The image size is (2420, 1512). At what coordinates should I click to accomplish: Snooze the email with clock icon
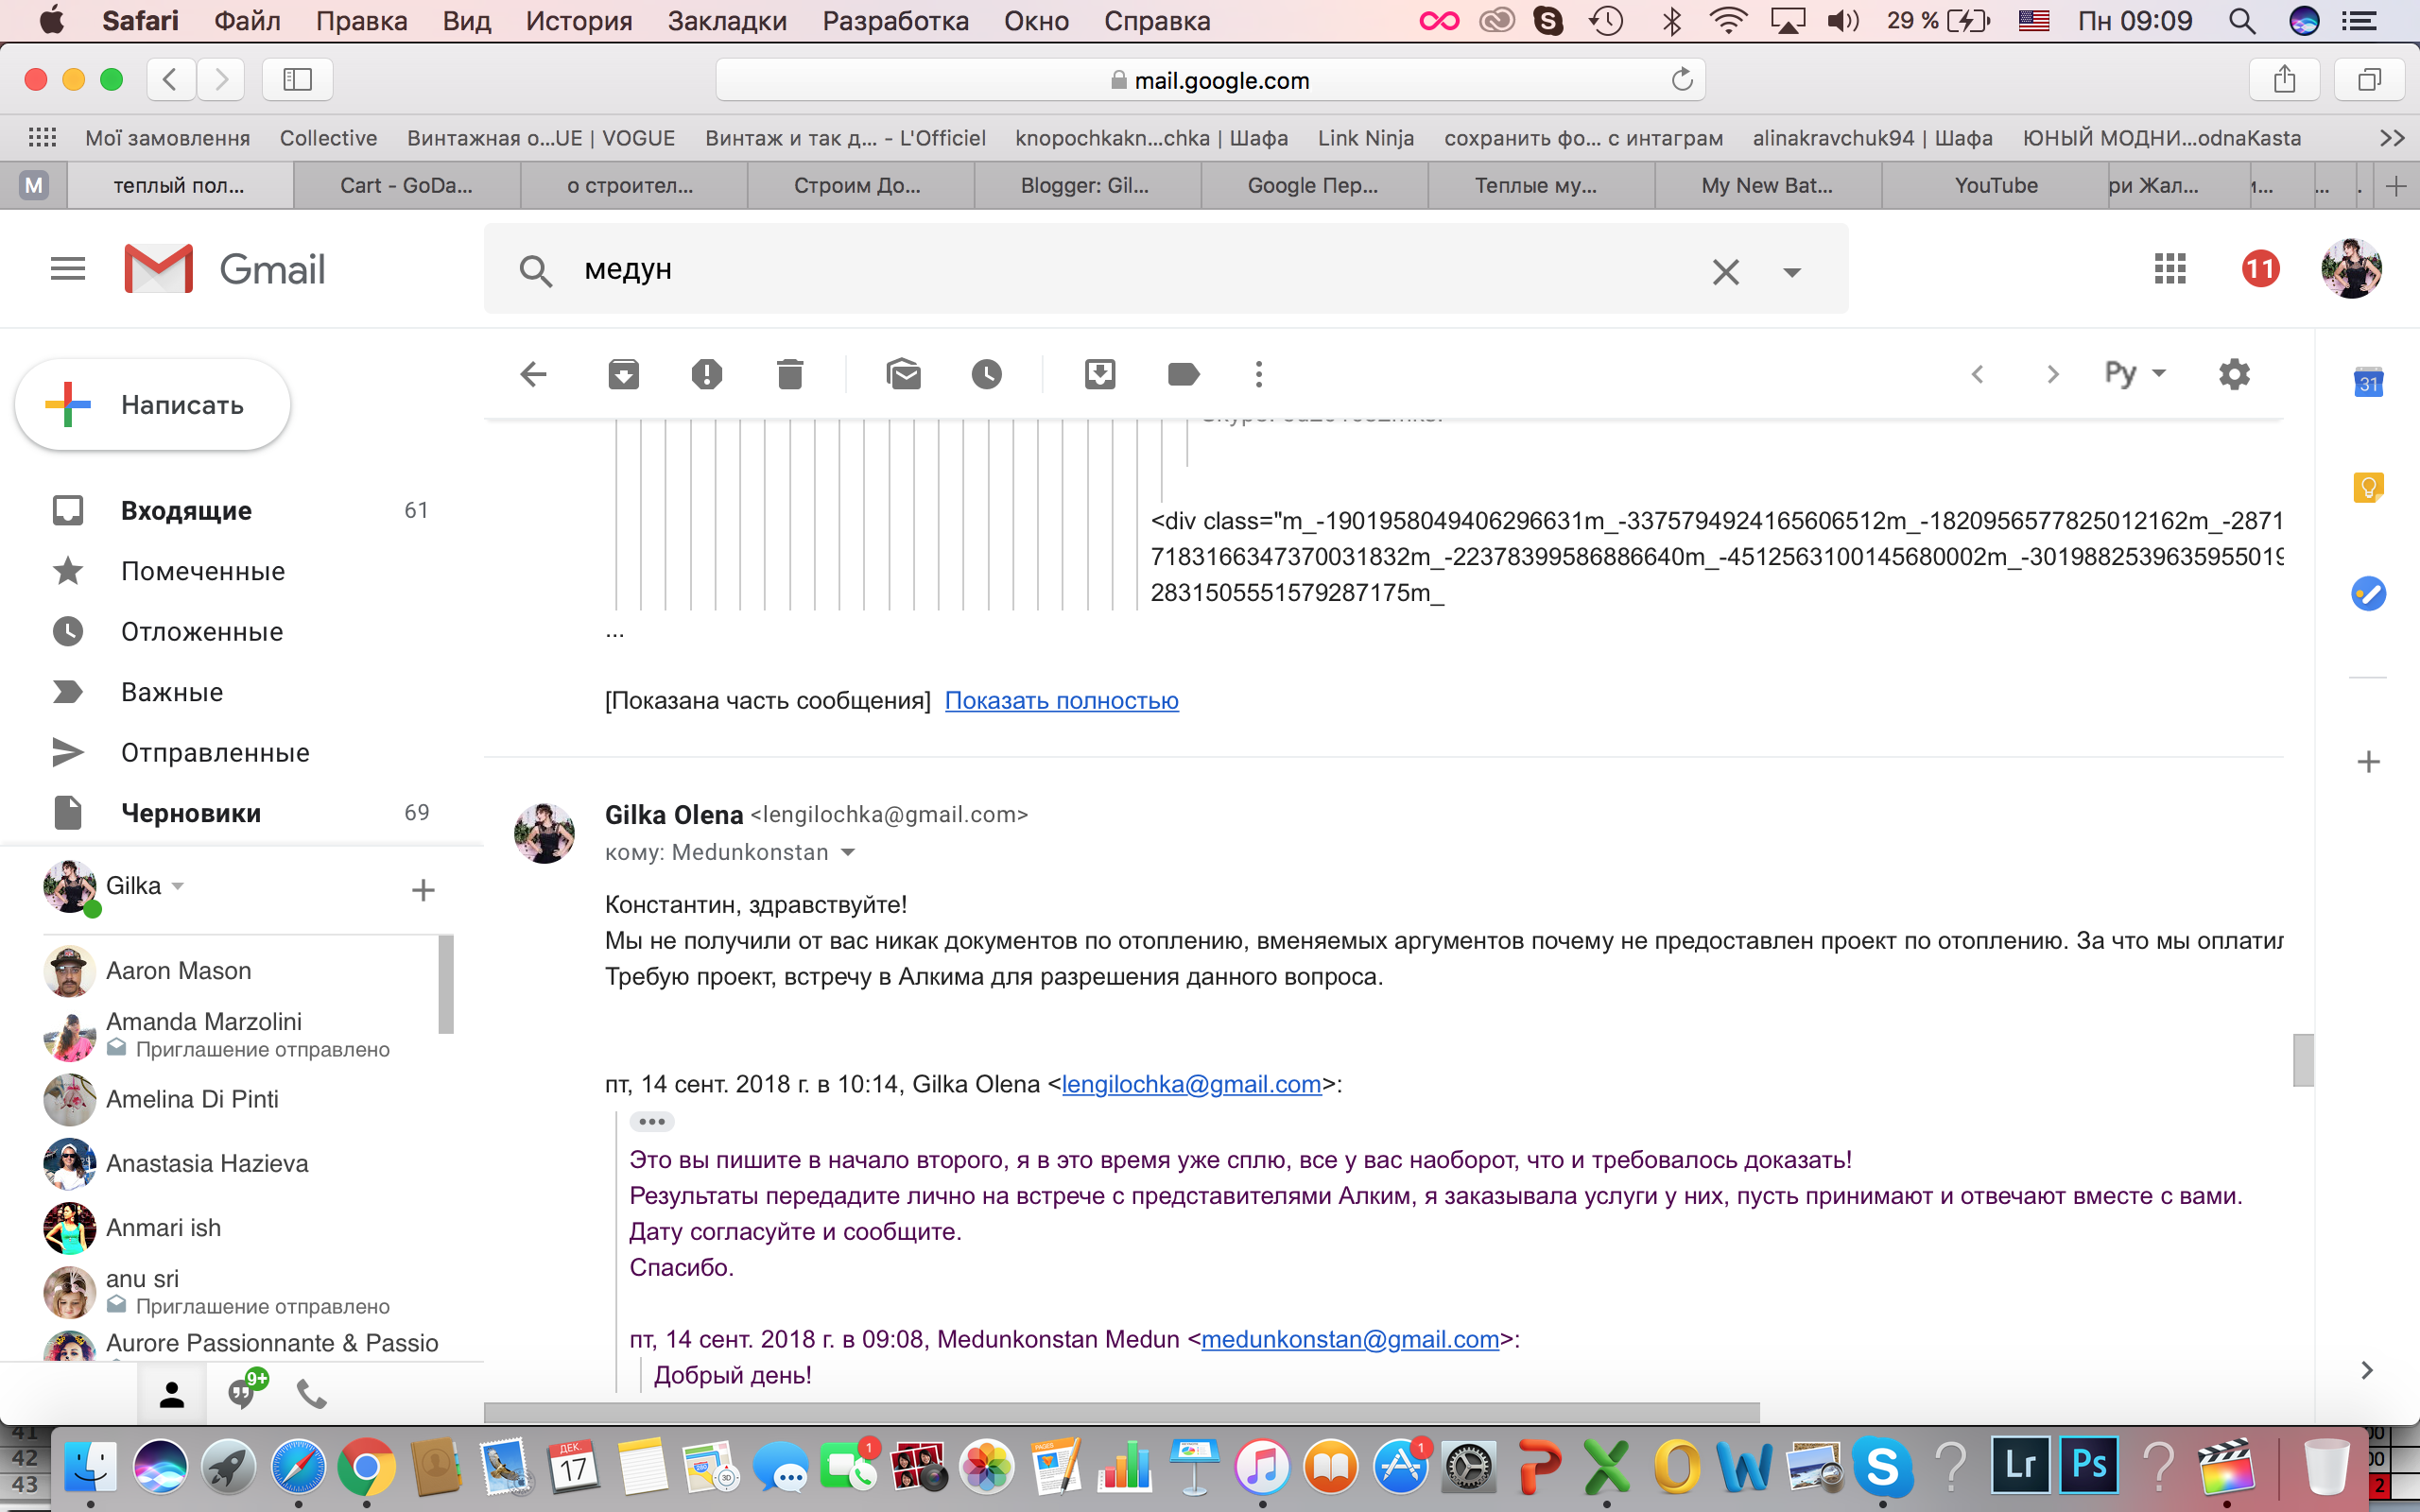[x=986, y=374]
